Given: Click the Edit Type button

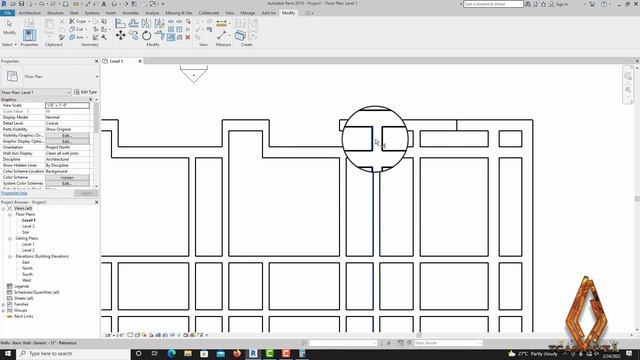Looking at the screenshot, I should [86, 92].
